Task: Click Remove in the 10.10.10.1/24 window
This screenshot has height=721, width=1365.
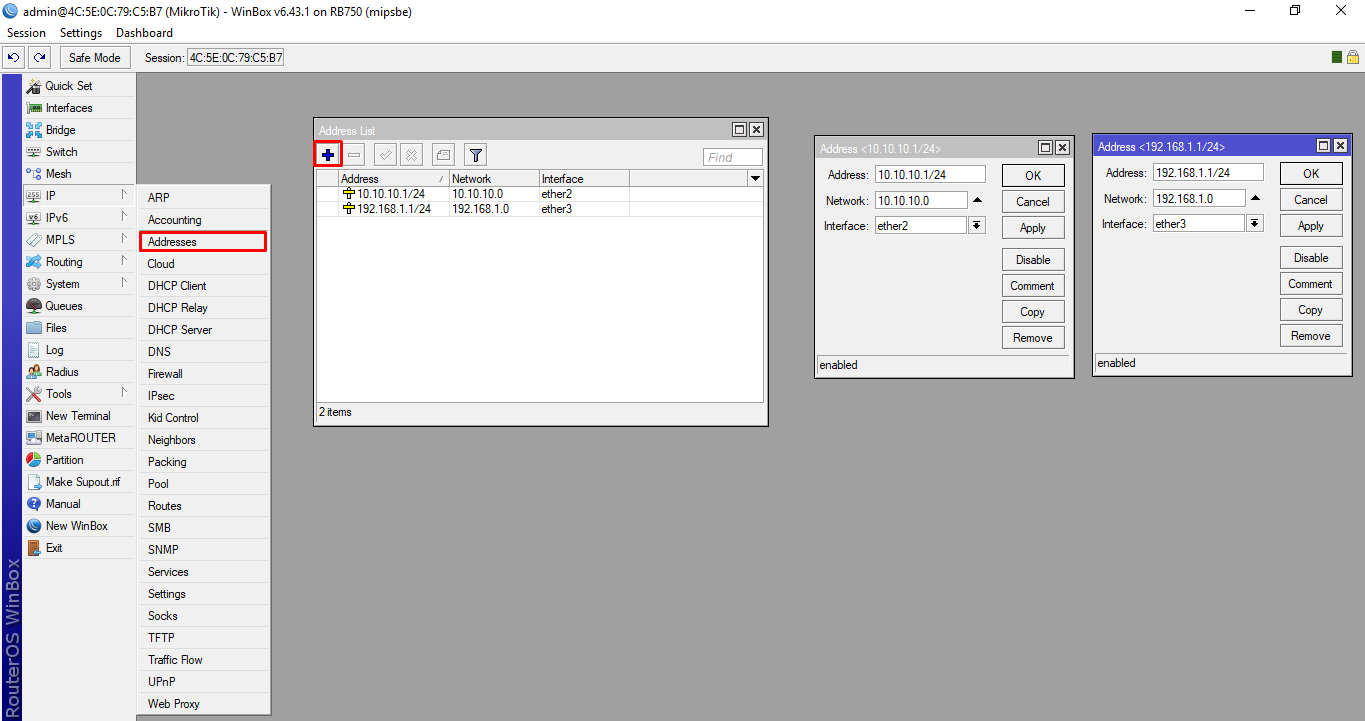Action: click(x=1033, y=338)
